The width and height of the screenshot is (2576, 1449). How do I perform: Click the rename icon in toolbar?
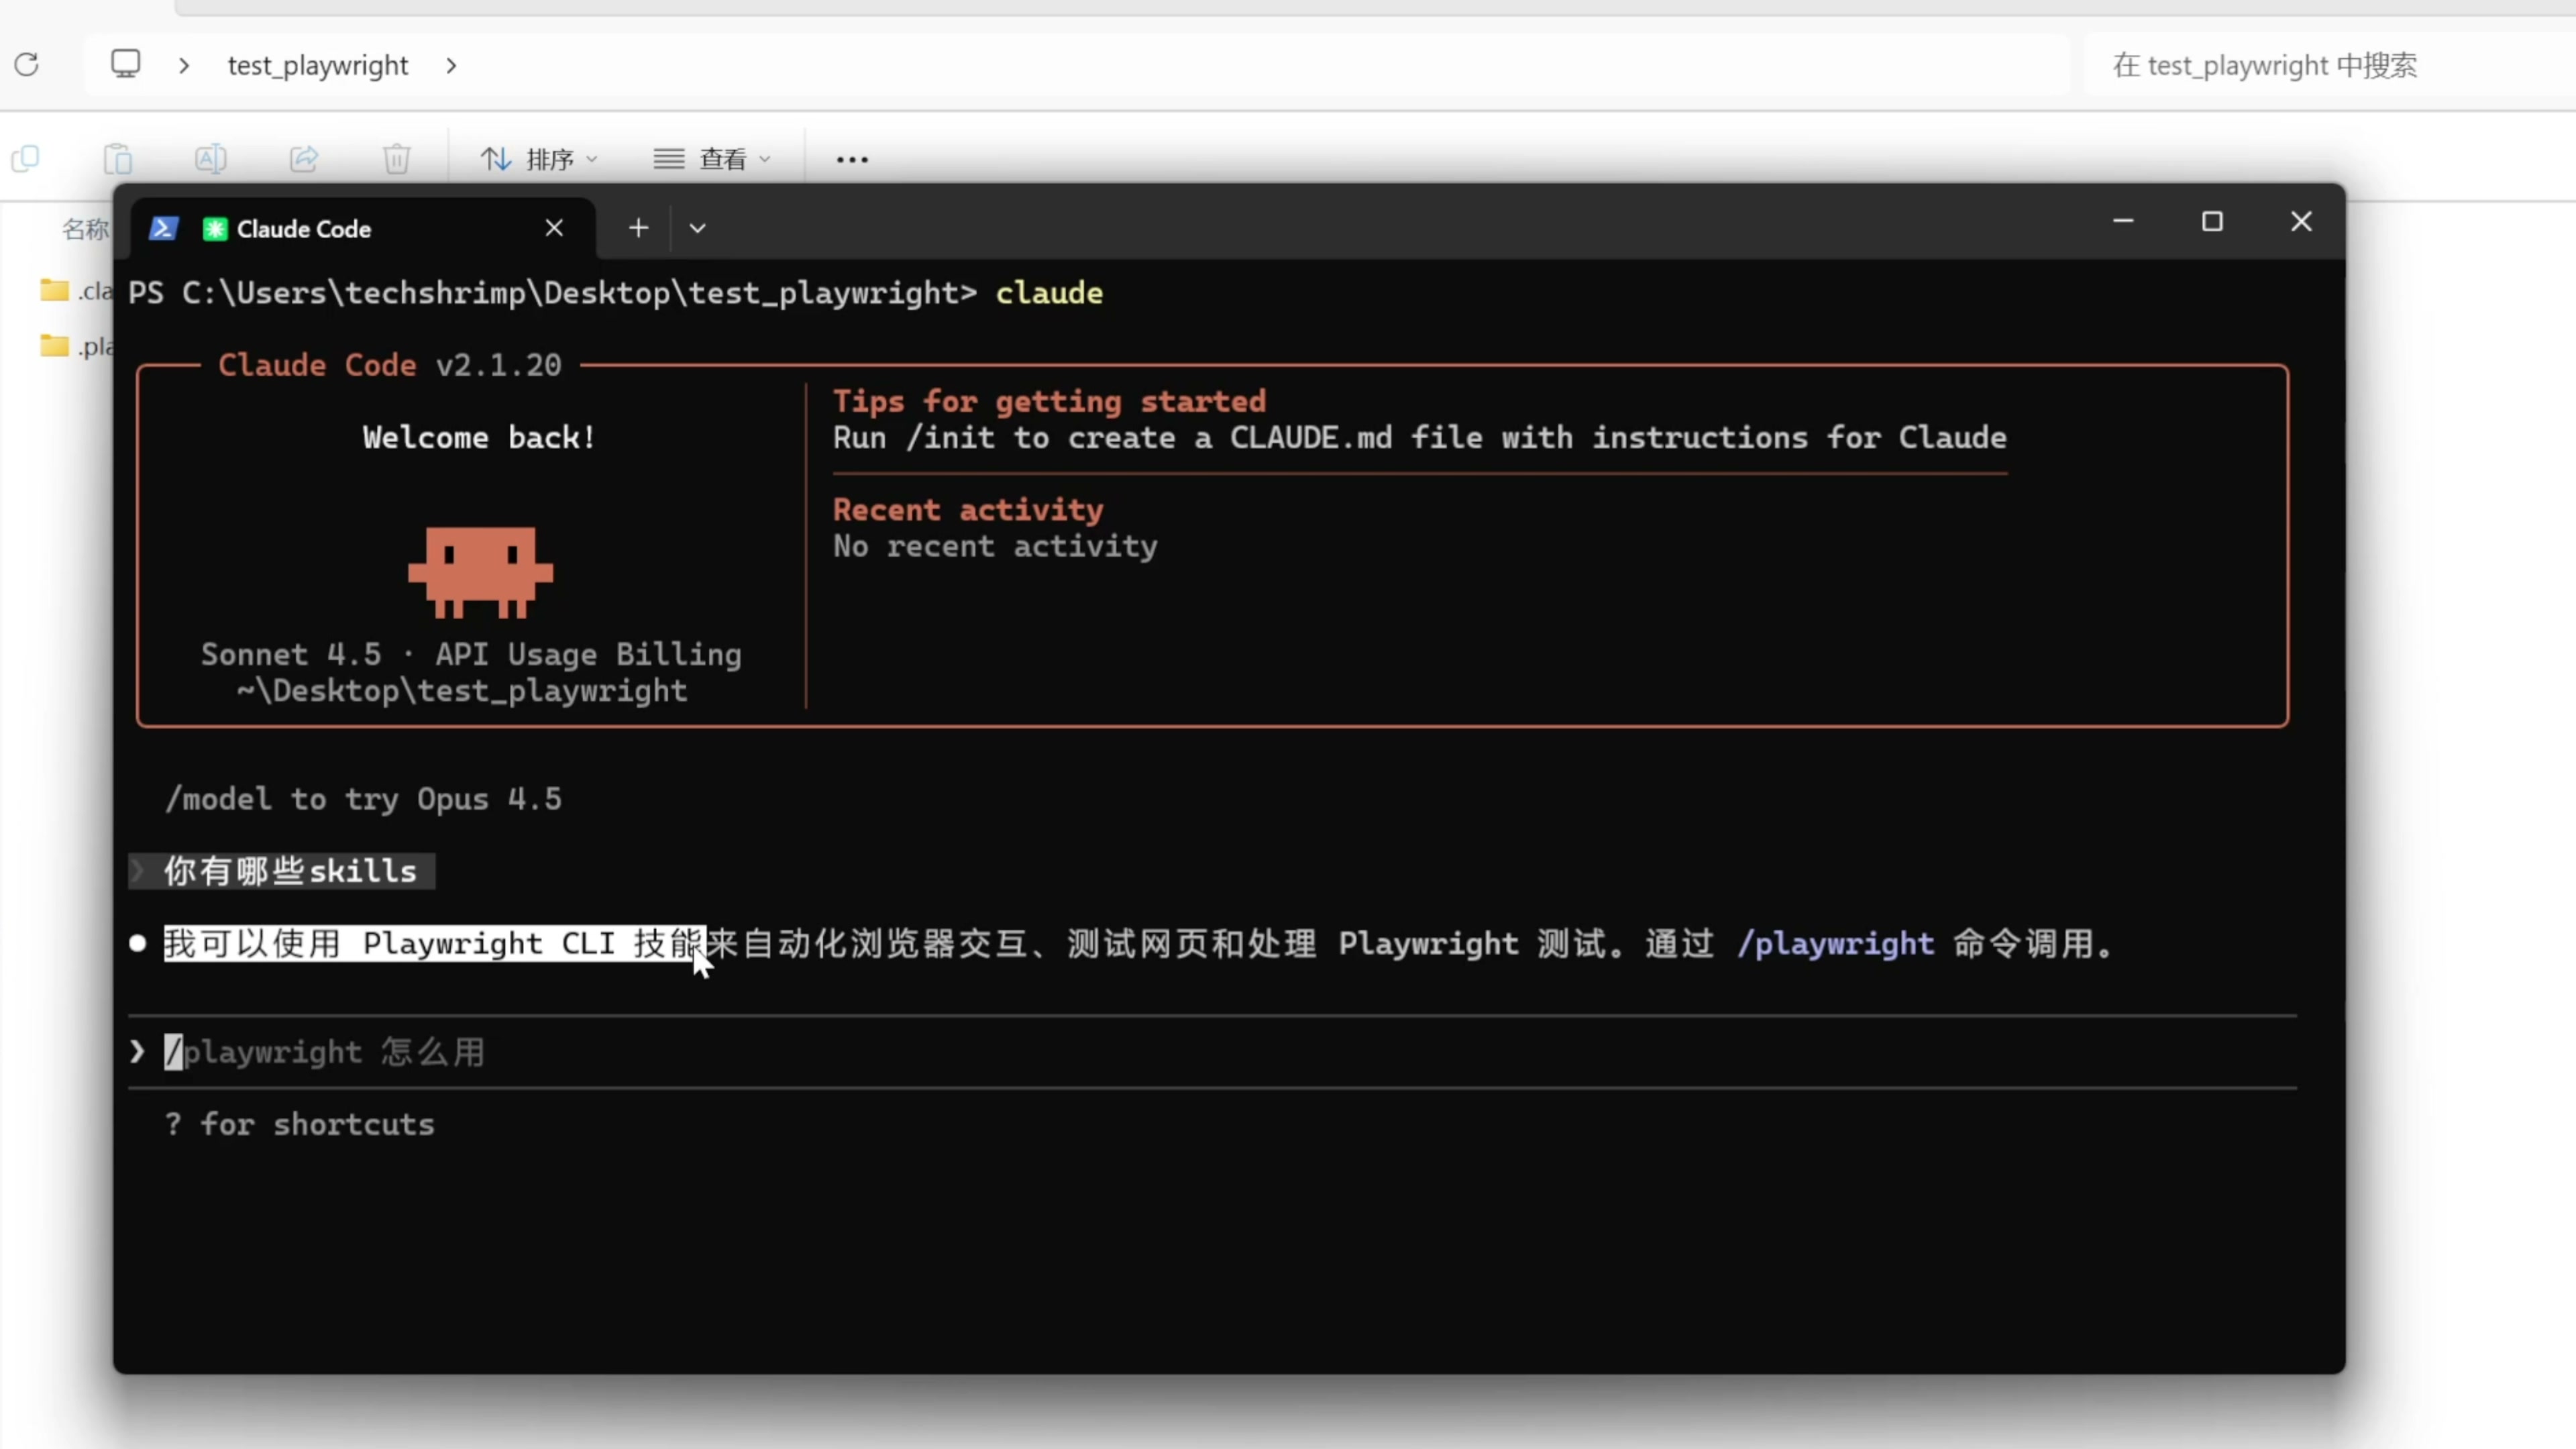[x=210, y=159]
